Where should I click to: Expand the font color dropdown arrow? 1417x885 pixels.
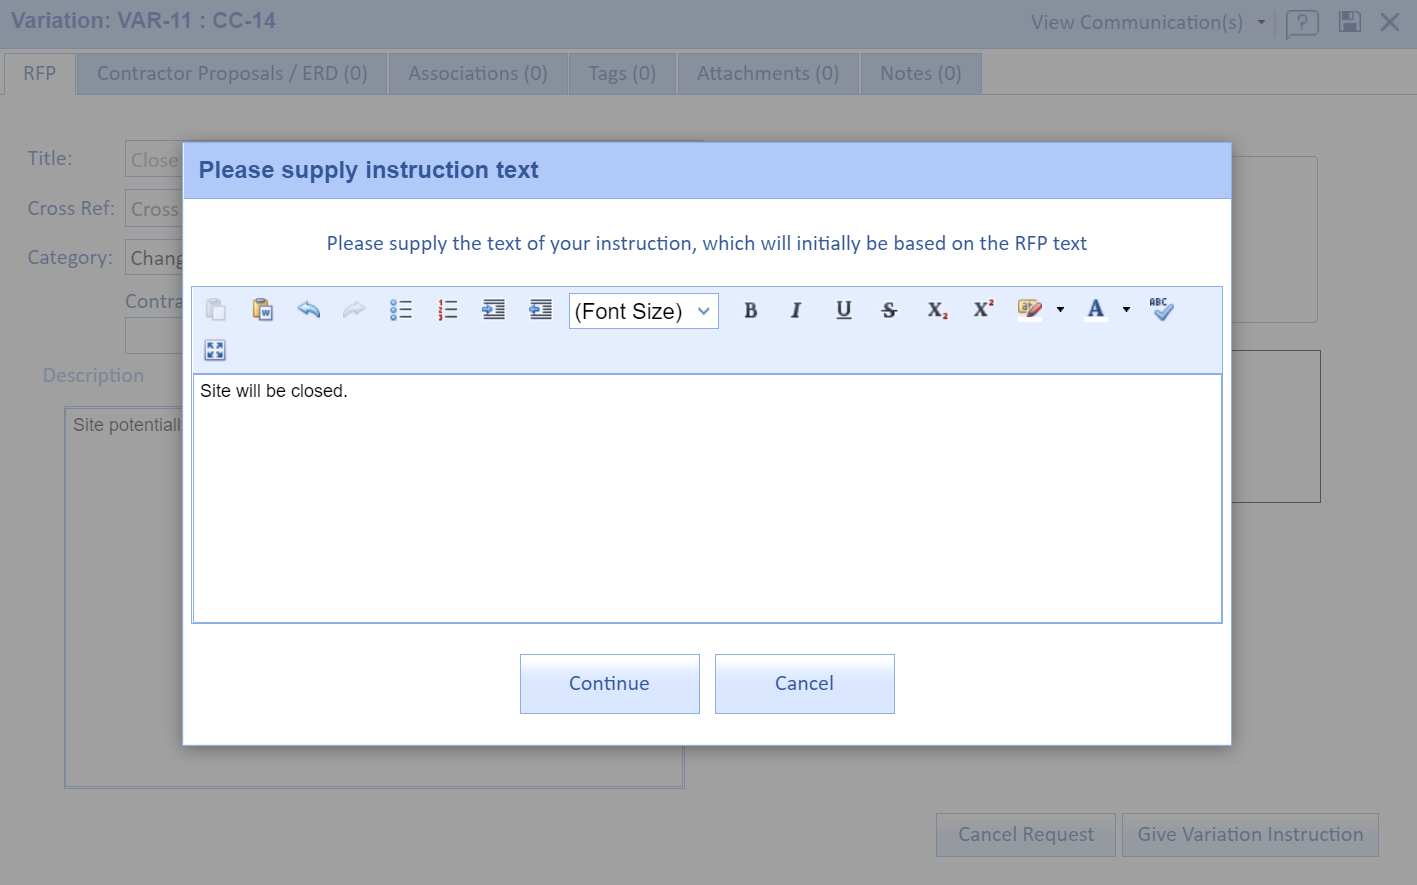click(x=1126, y=310)
